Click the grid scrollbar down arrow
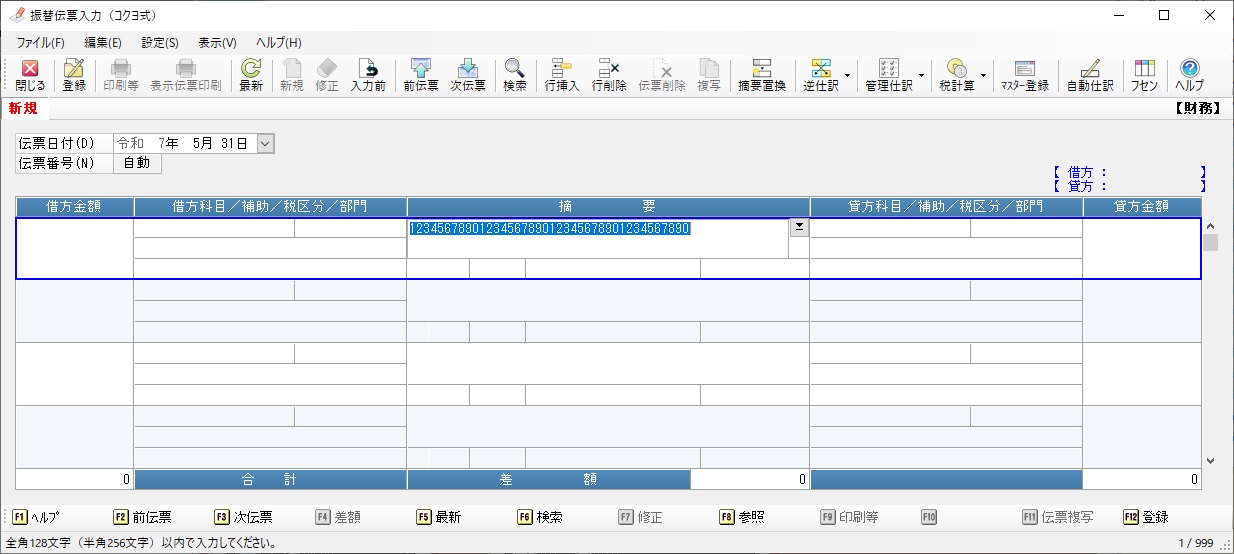This screenshot has height=554, width=1234. tap(1210, 461)
